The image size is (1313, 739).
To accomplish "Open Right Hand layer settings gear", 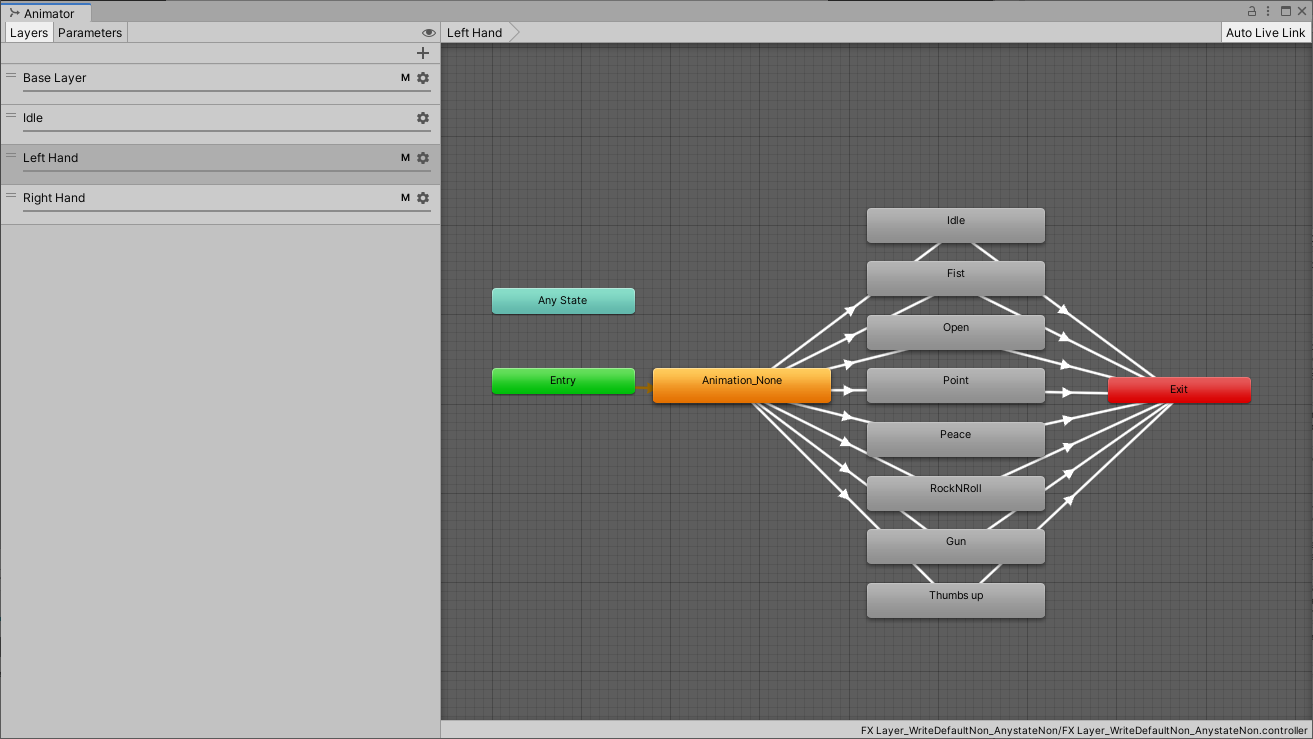I will [423, 198].
